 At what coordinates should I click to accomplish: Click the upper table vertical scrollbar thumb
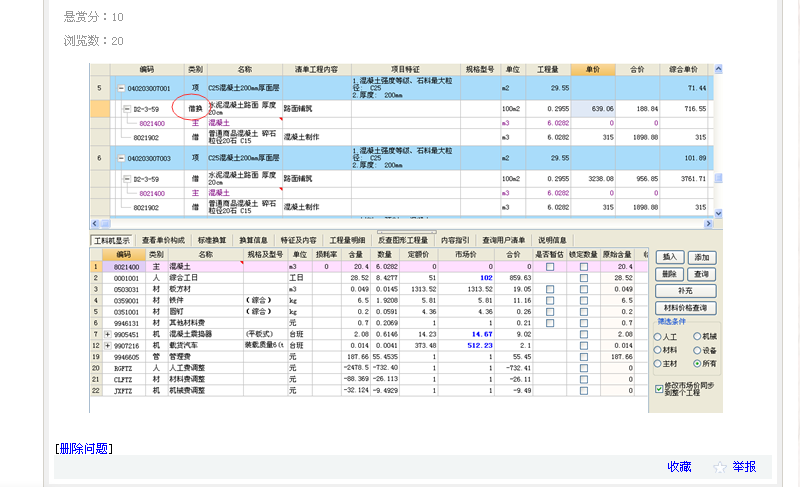tap(718, 178)
